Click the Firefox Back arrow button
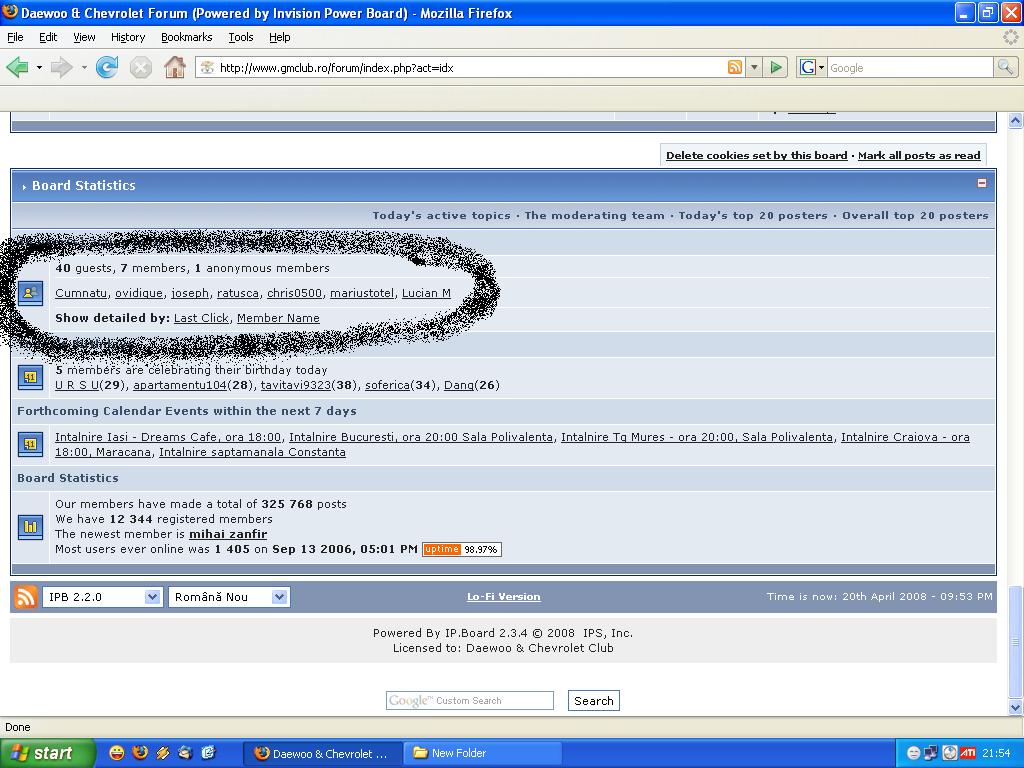The height and width of the screenshot is (768, 1024). click(x=18, y=67)
